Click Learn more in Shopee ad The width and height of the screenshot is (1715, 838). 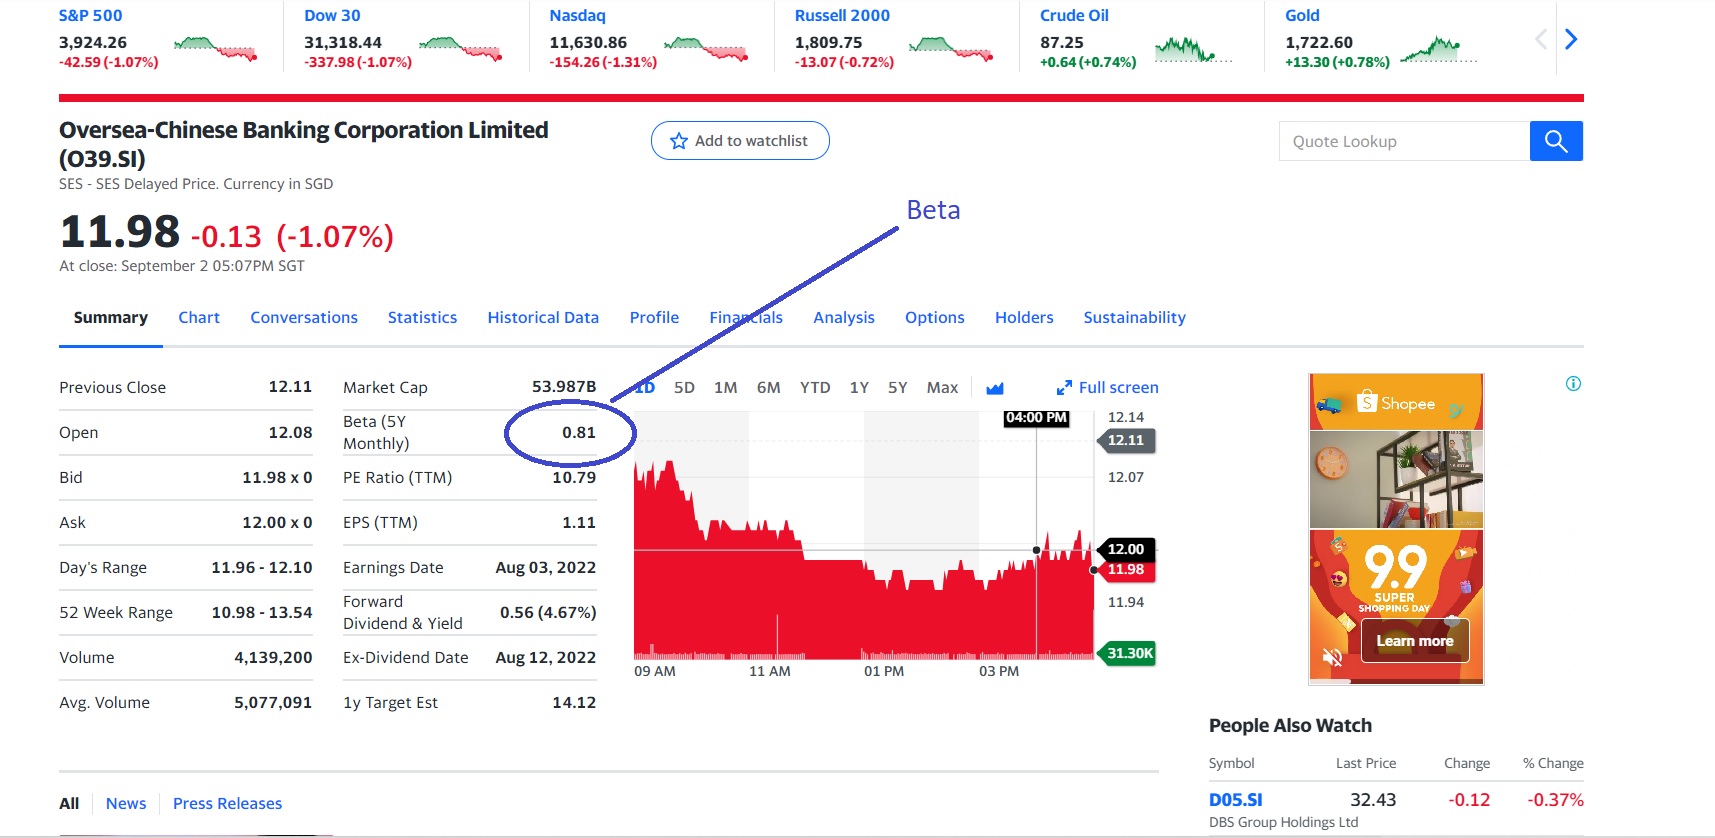click(1415, 641)
